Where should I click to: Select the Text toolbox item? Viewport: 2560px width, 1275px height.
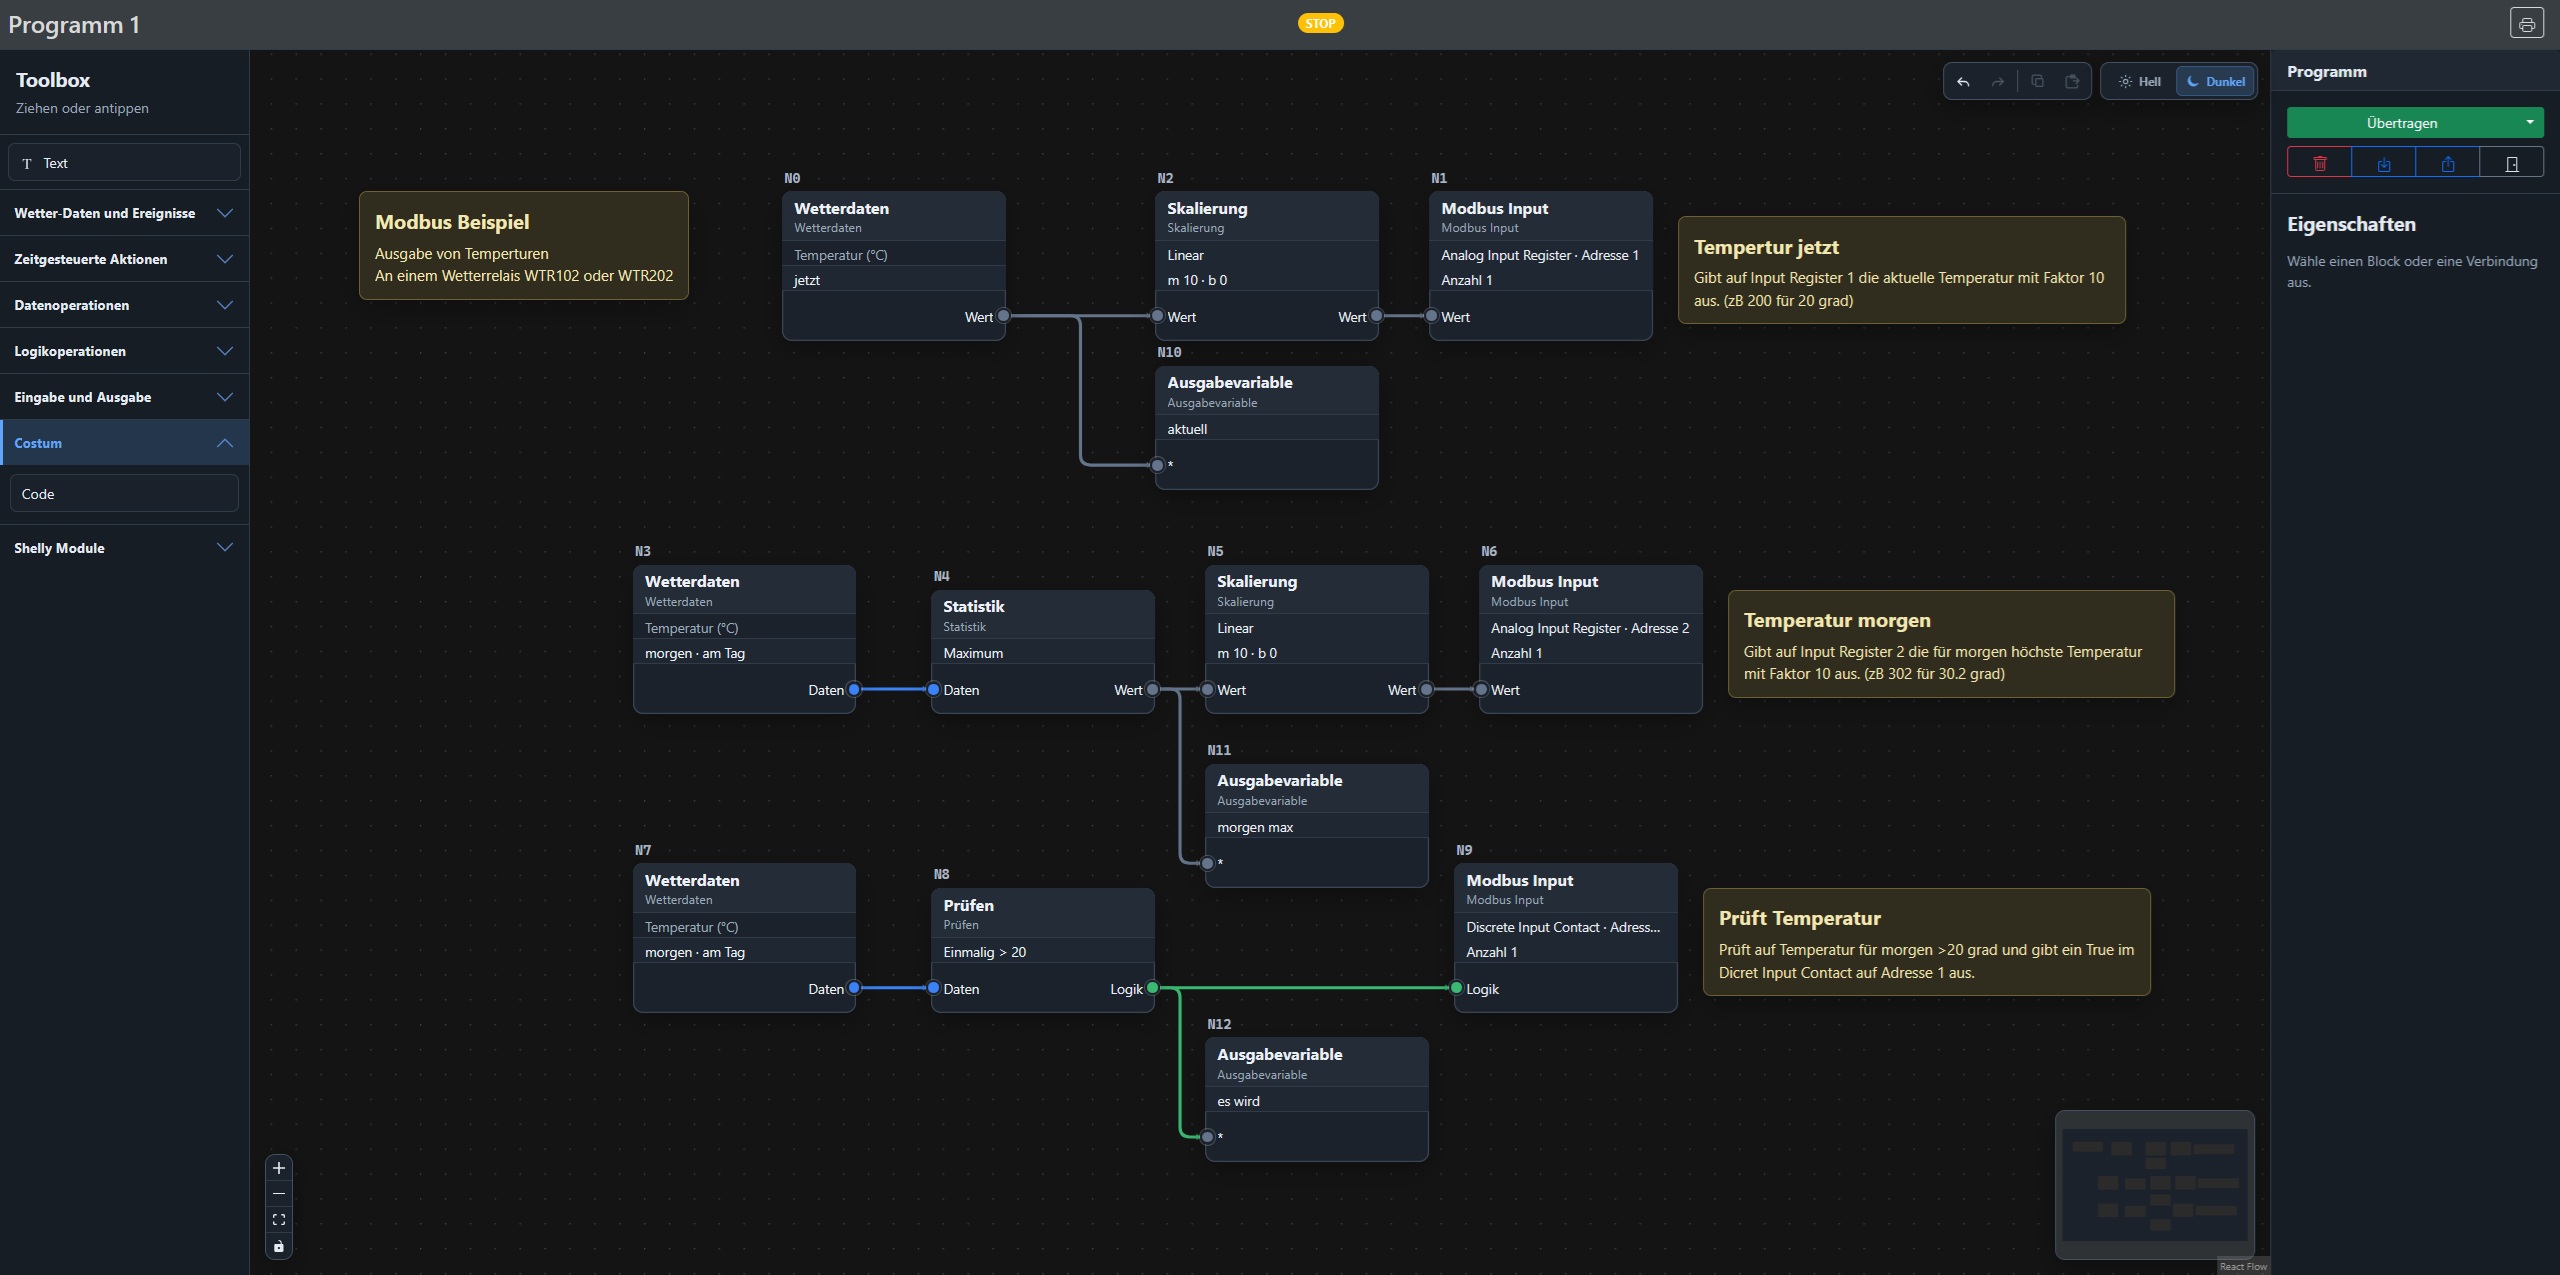point(124,163)
